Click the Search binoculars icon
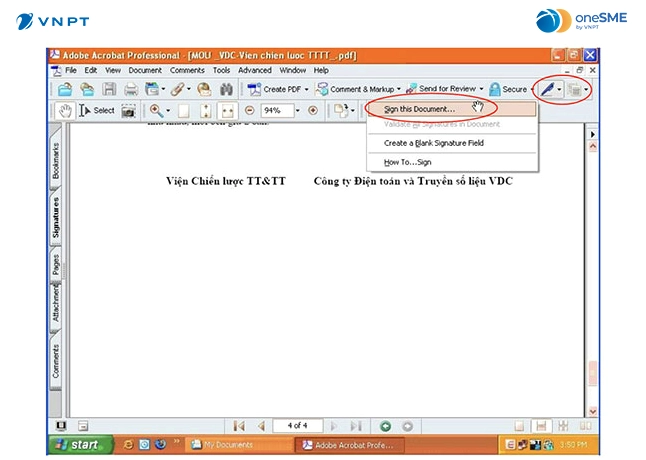Image resolution: width=646 pixels, height=460 pixels. pos(226,89)
